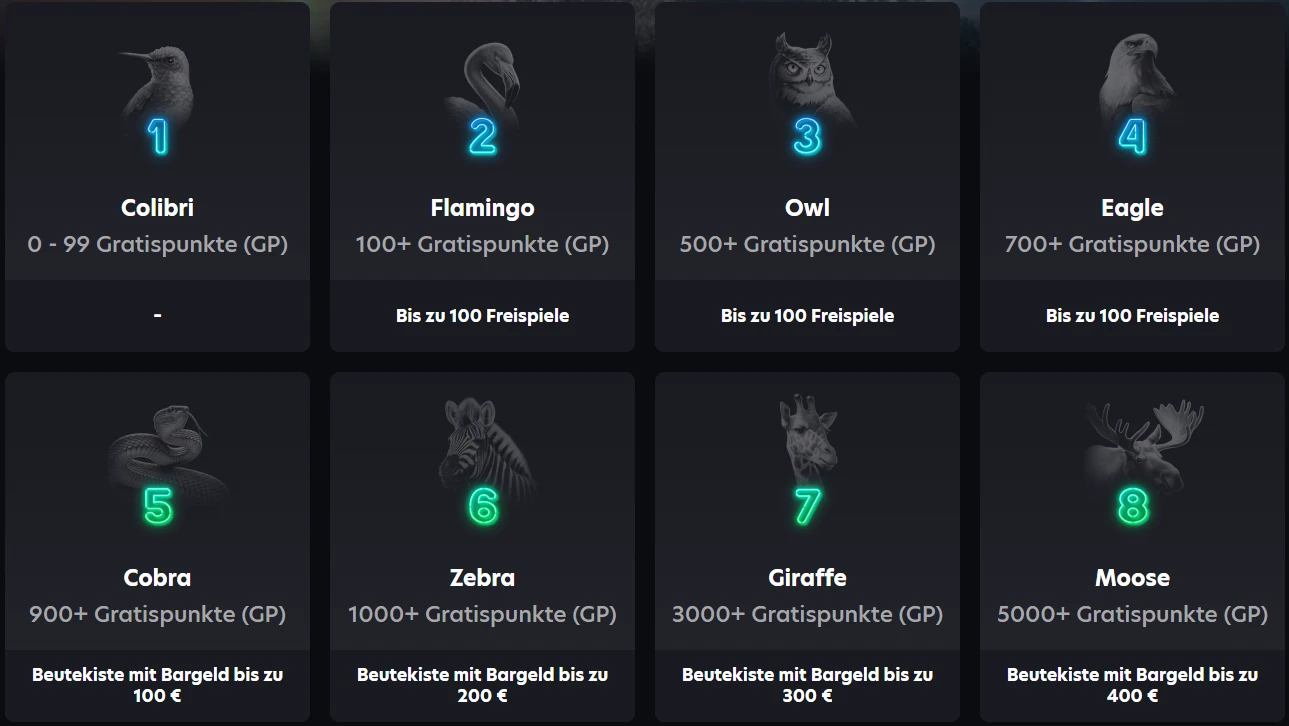1289x726 pixels.
Task: Click the 5000+ Gratispunkte requirement text
Action: click(1132, 614)
